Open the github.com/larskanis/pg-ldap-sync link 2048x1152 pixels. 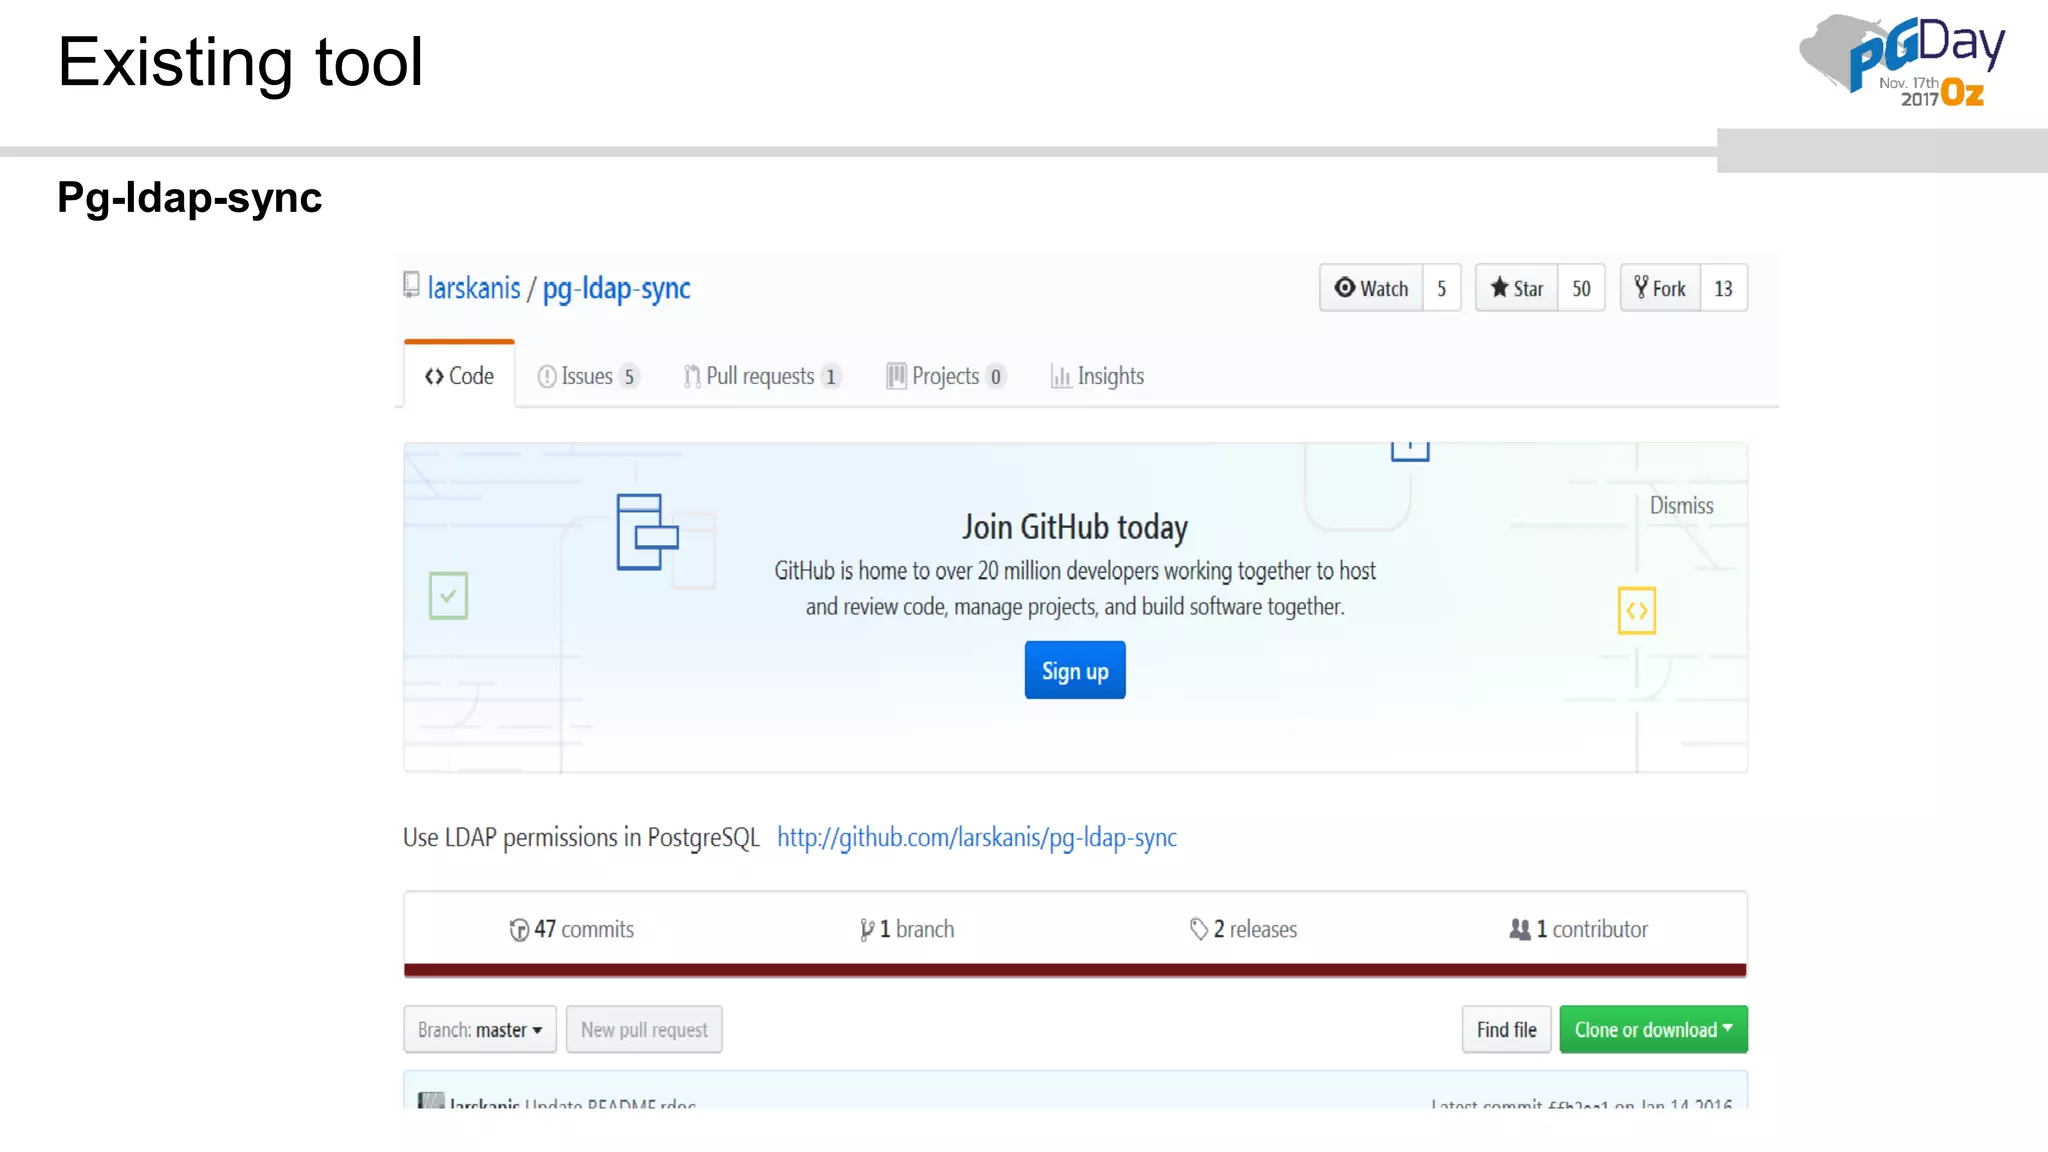[x=976, y=838]
